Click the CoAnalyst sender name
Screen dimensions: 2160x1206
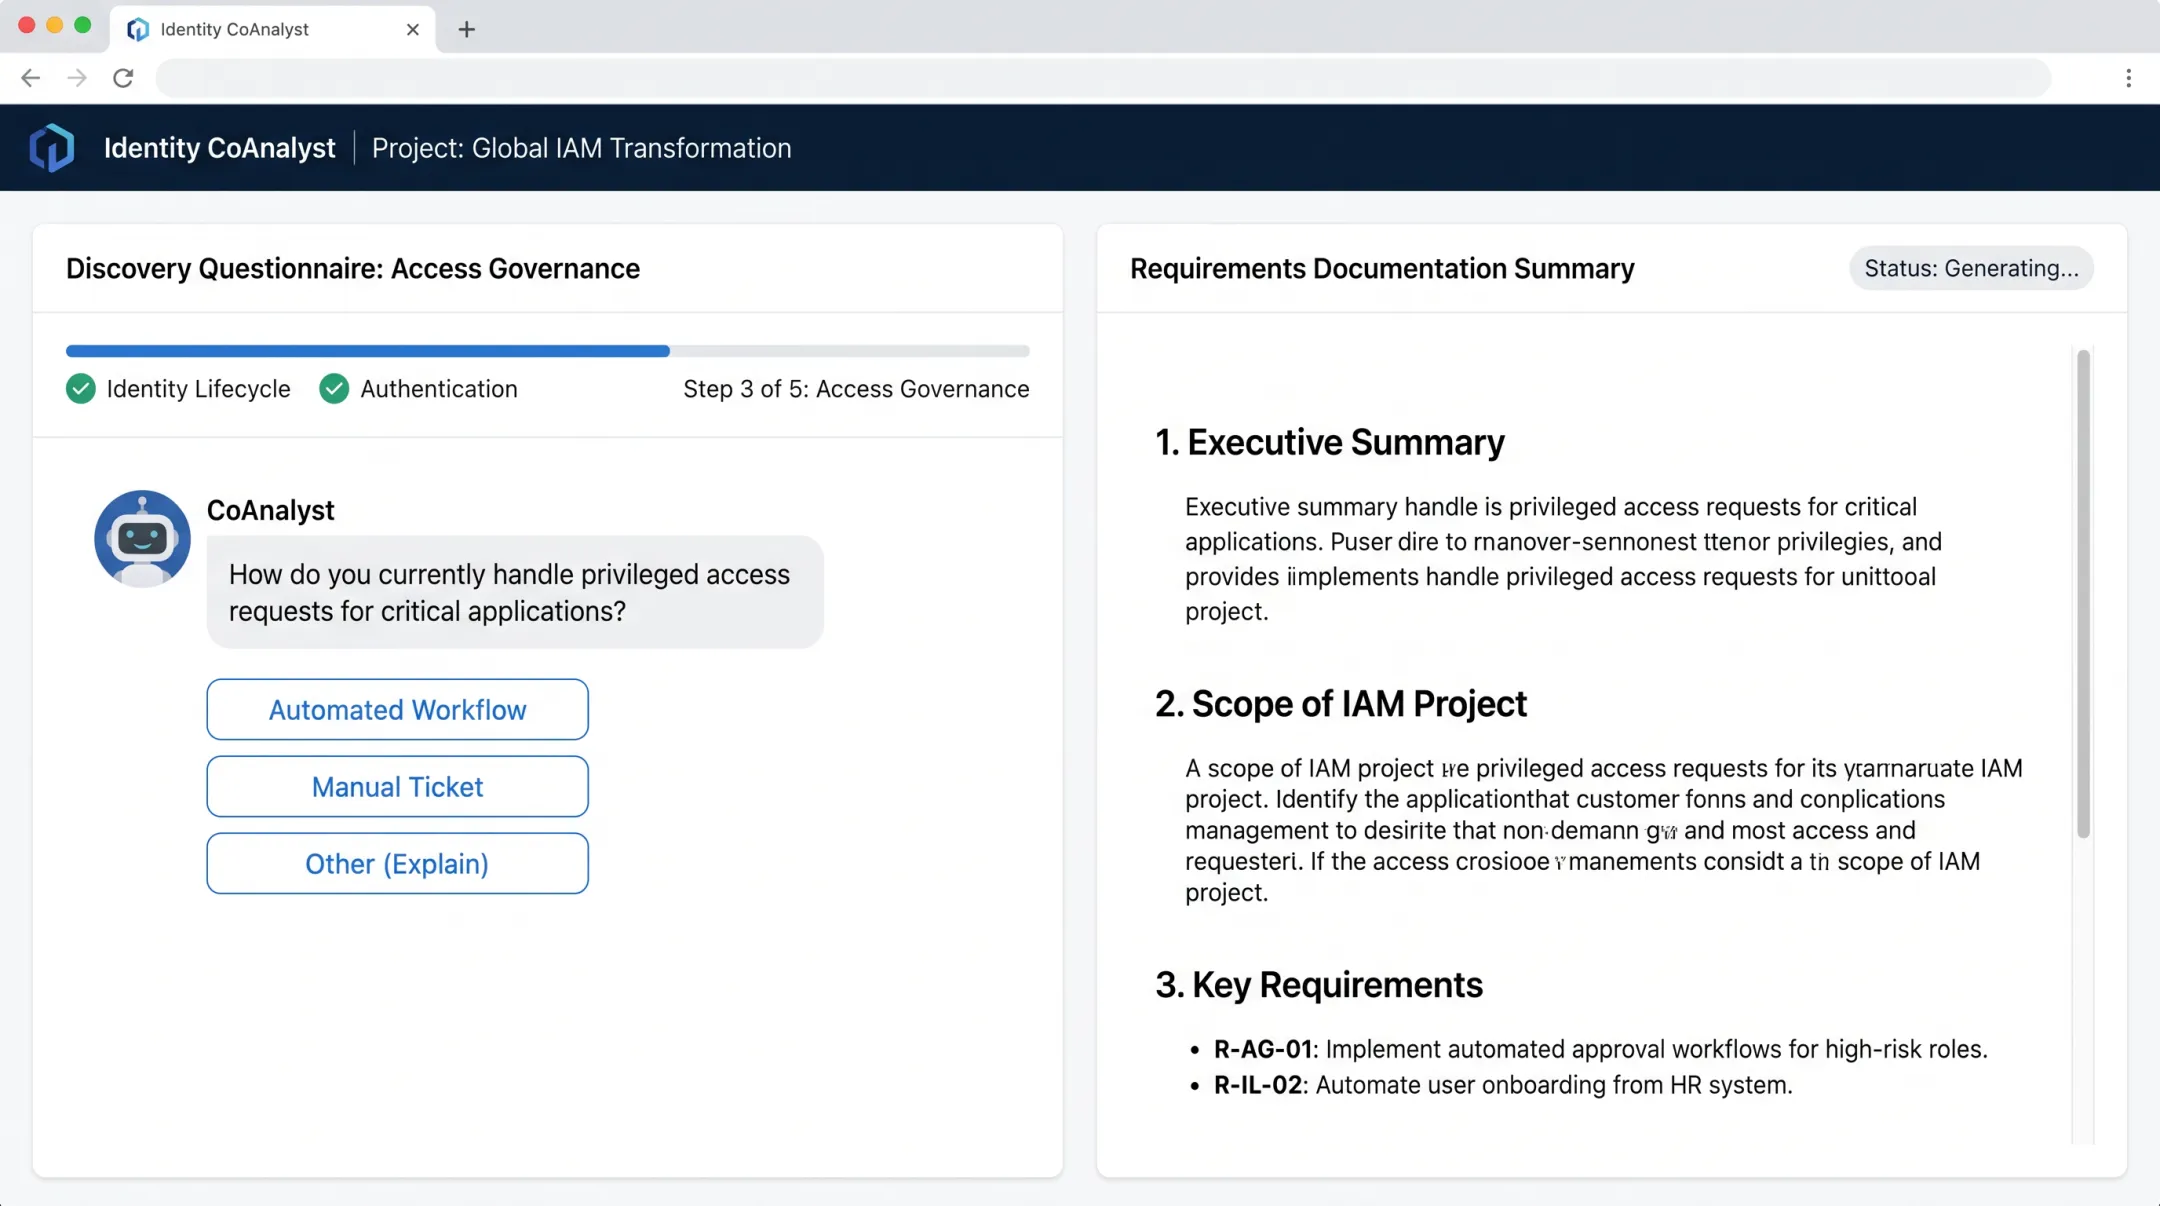click(x=270, y=510)
